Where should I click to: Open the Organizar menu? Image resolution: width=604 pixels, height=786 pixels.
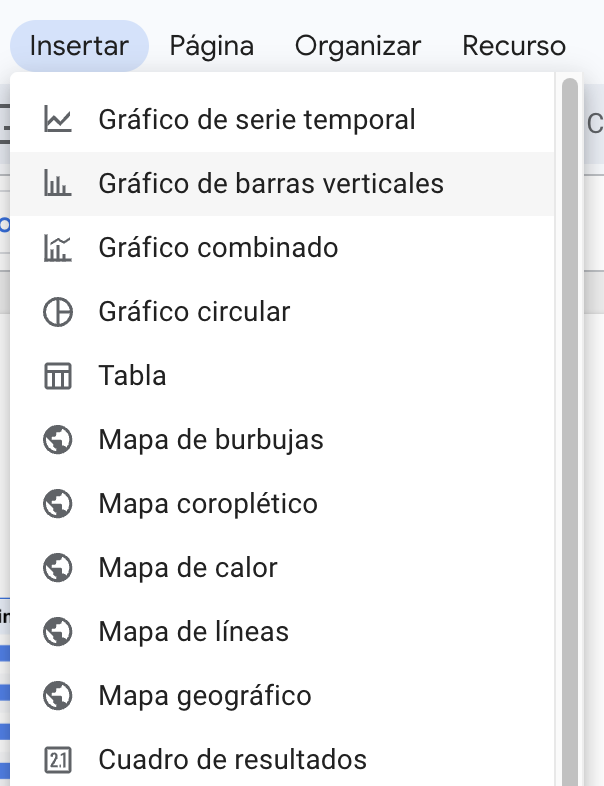pyautogui.click(x=358, y=46)
